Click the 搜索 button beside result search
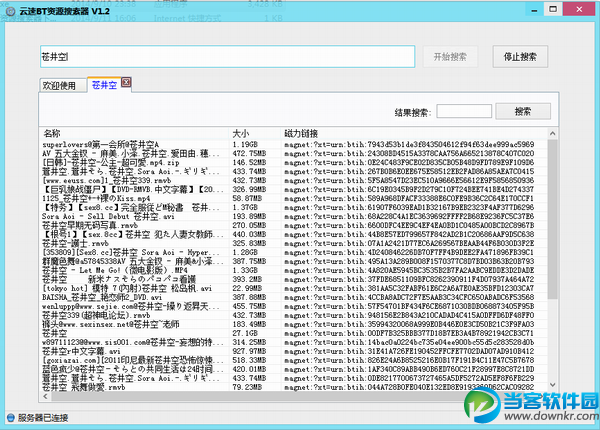 point(523,111)
